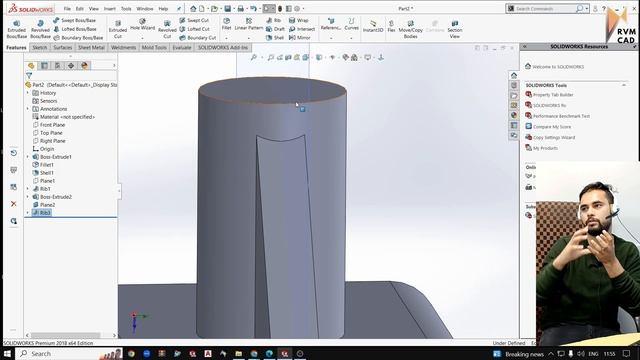
Task: Click the Save icon in the toolbar
Action: pos(228,9)
